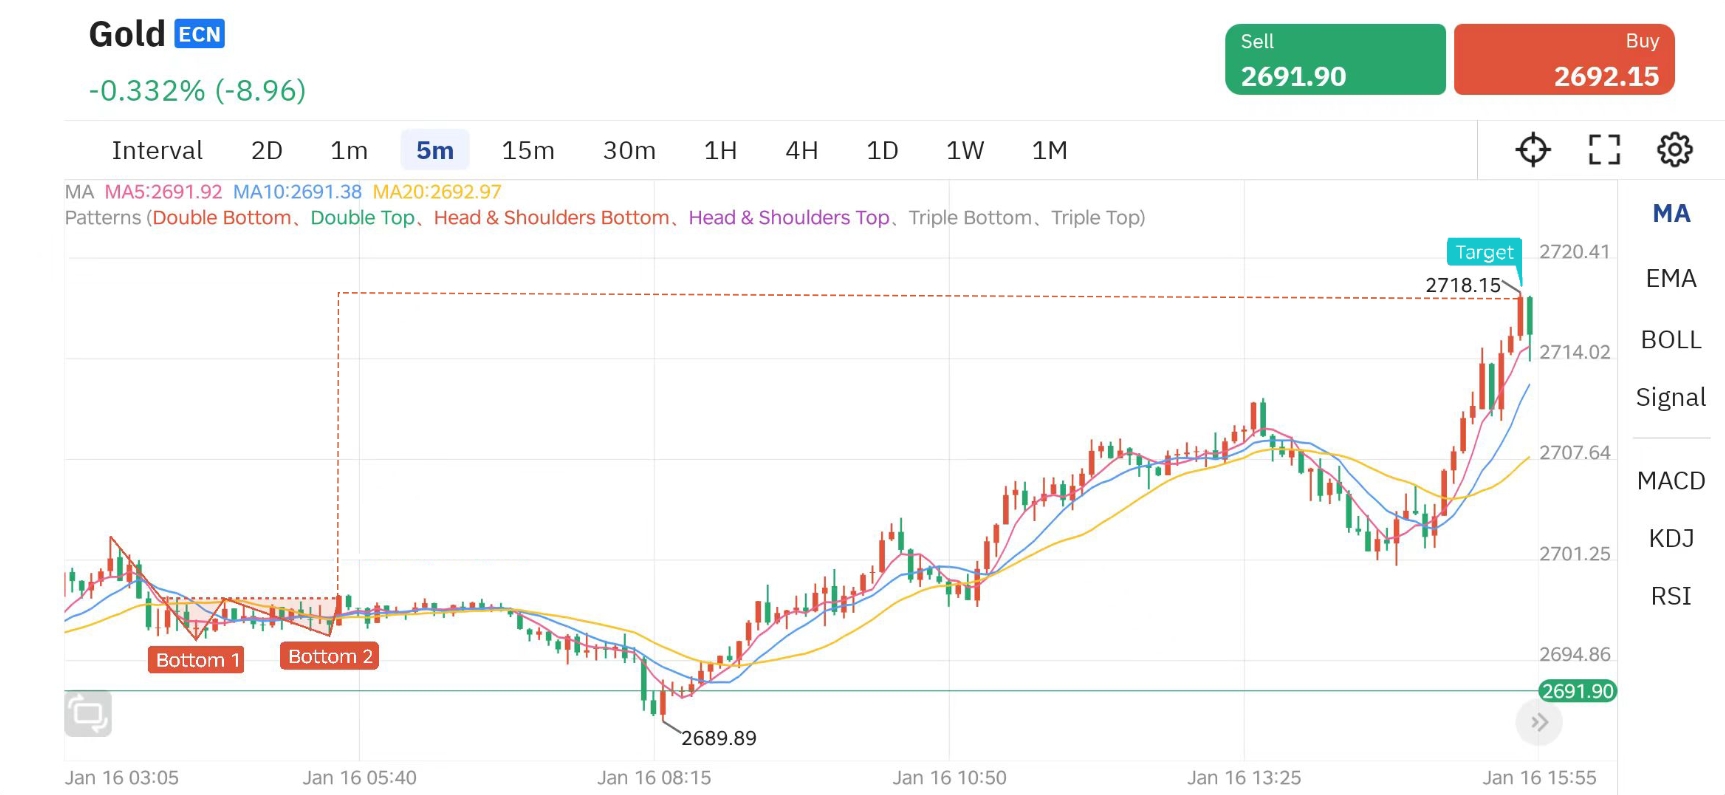Choose the 1H interval tab
The image size is (1725, 795).
(x=720, y=150)
